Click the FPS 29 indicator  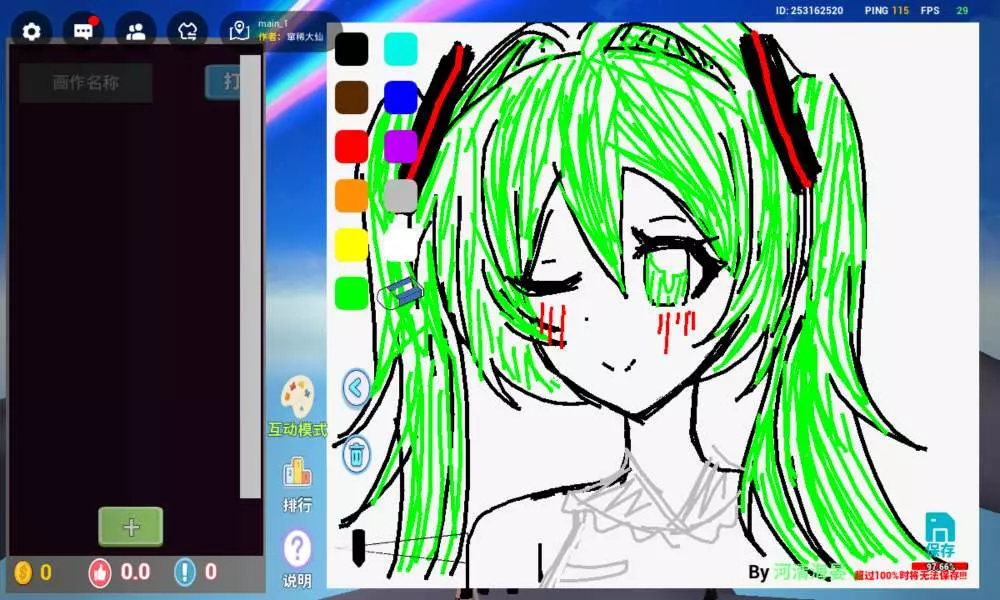(945, 10)
